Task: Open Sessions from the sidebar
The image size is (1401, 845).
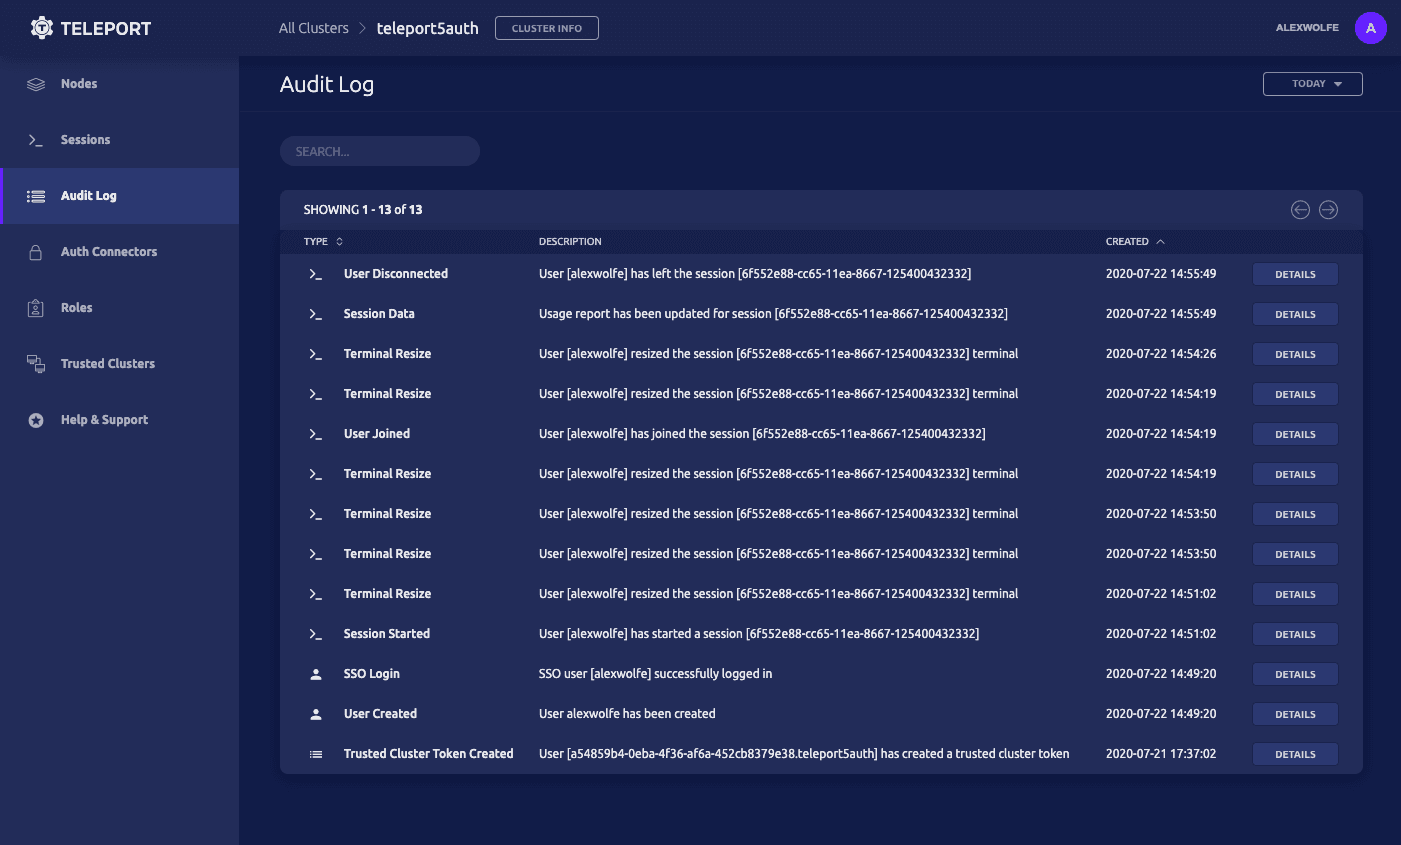Action: (x=35, y=140)
